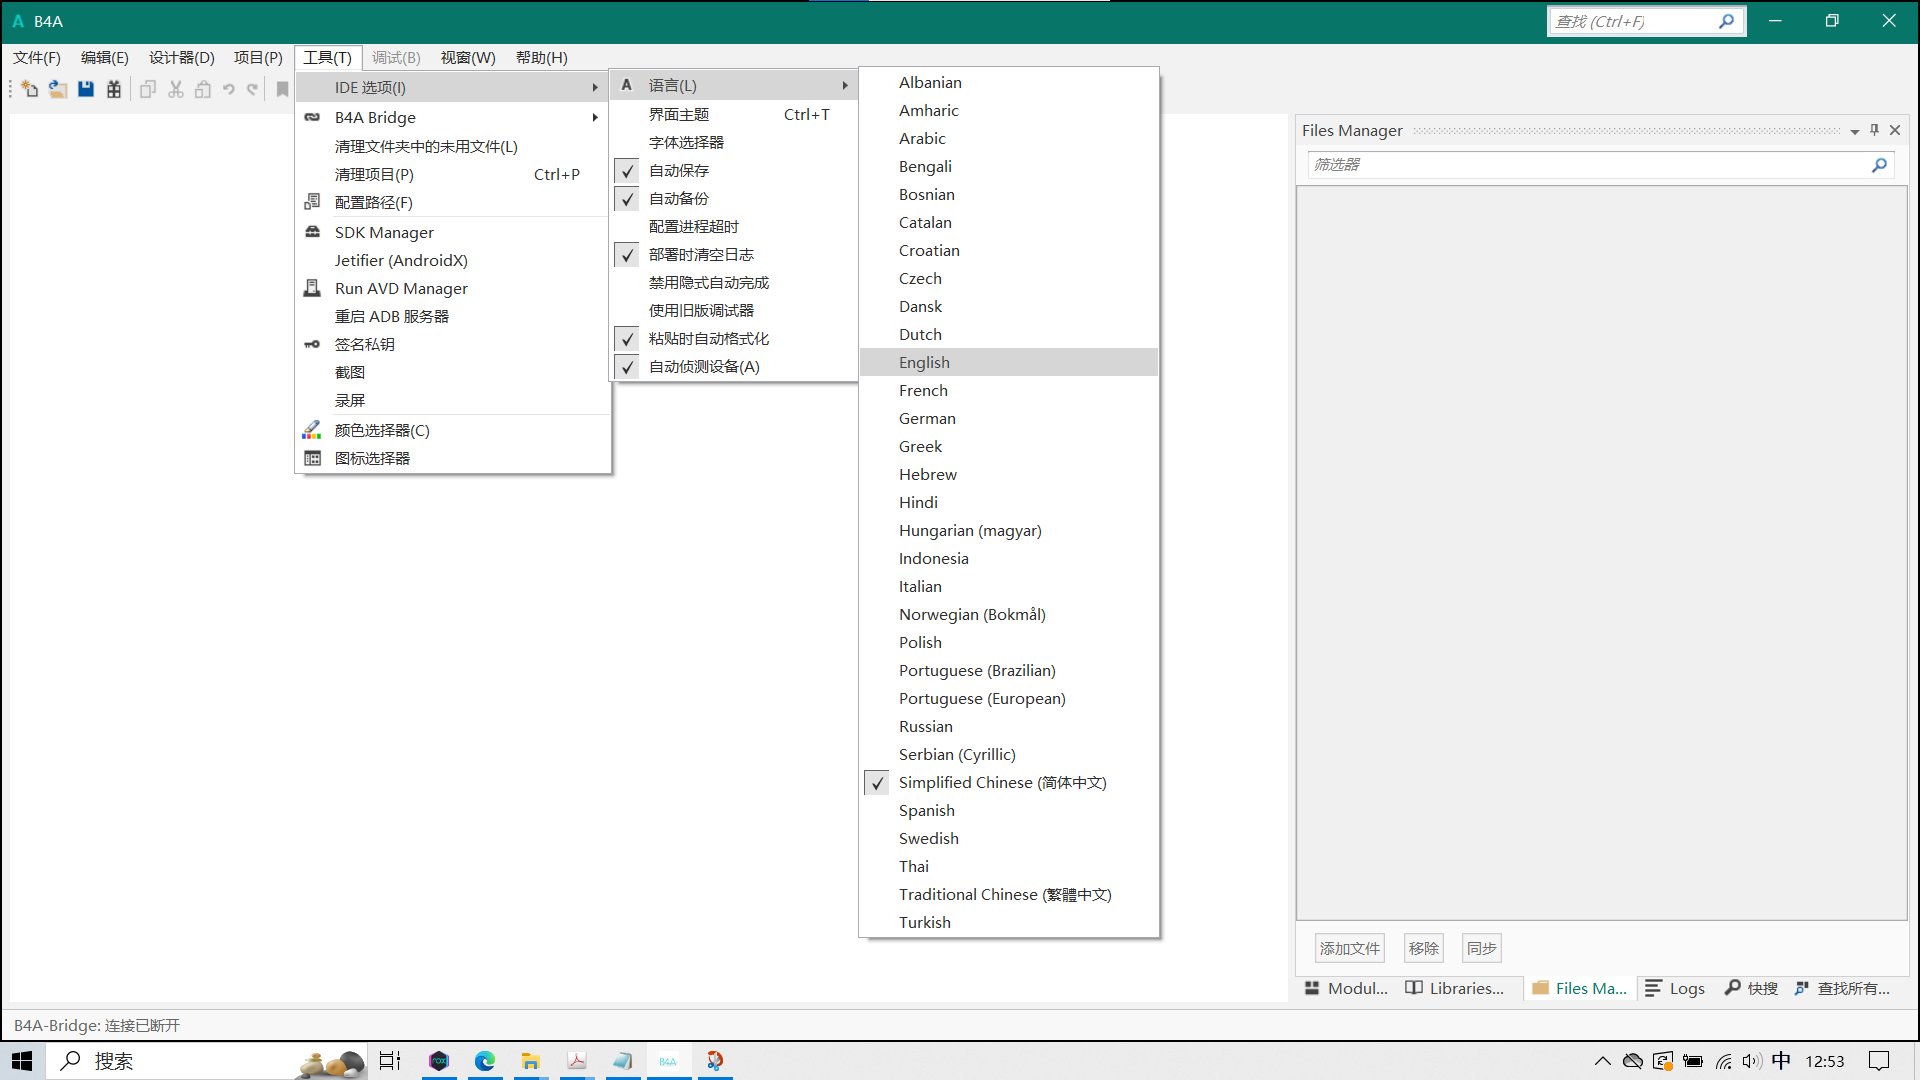The width and height of the screenshot is (1920, 1080).
Task: Click the Redo arrow toolbar icon
Action: click(253, 89)
